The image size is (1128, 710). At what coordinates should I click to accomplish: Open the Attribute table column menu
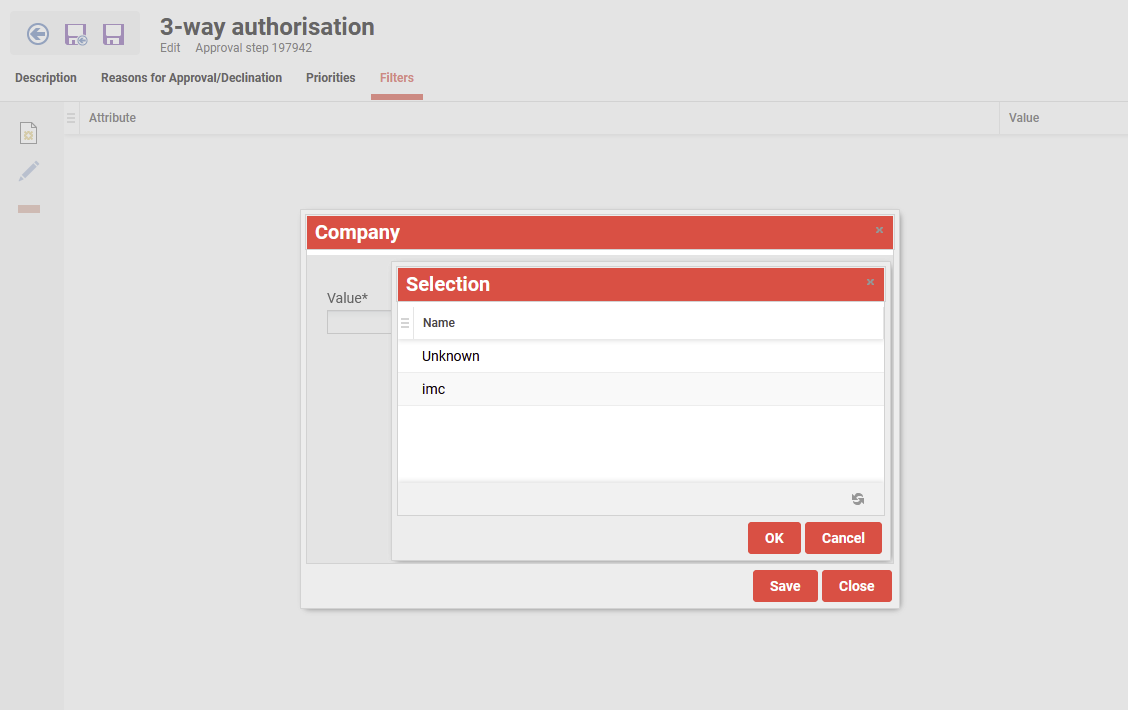tap(71, 118)
